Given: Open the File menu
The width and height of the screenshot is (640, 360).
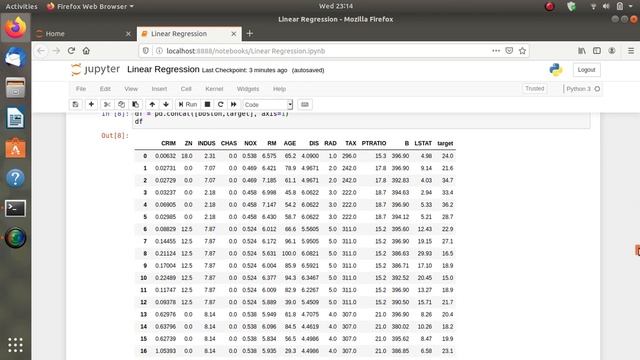Looking at the screenshot, I should 81,89.
